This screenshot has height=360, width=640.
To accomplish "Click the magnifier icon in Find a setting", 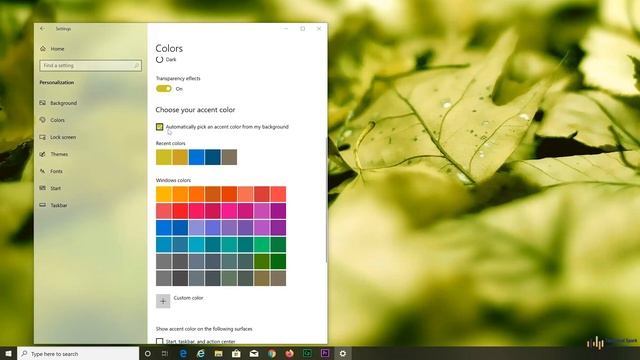I will pos(136,65).
